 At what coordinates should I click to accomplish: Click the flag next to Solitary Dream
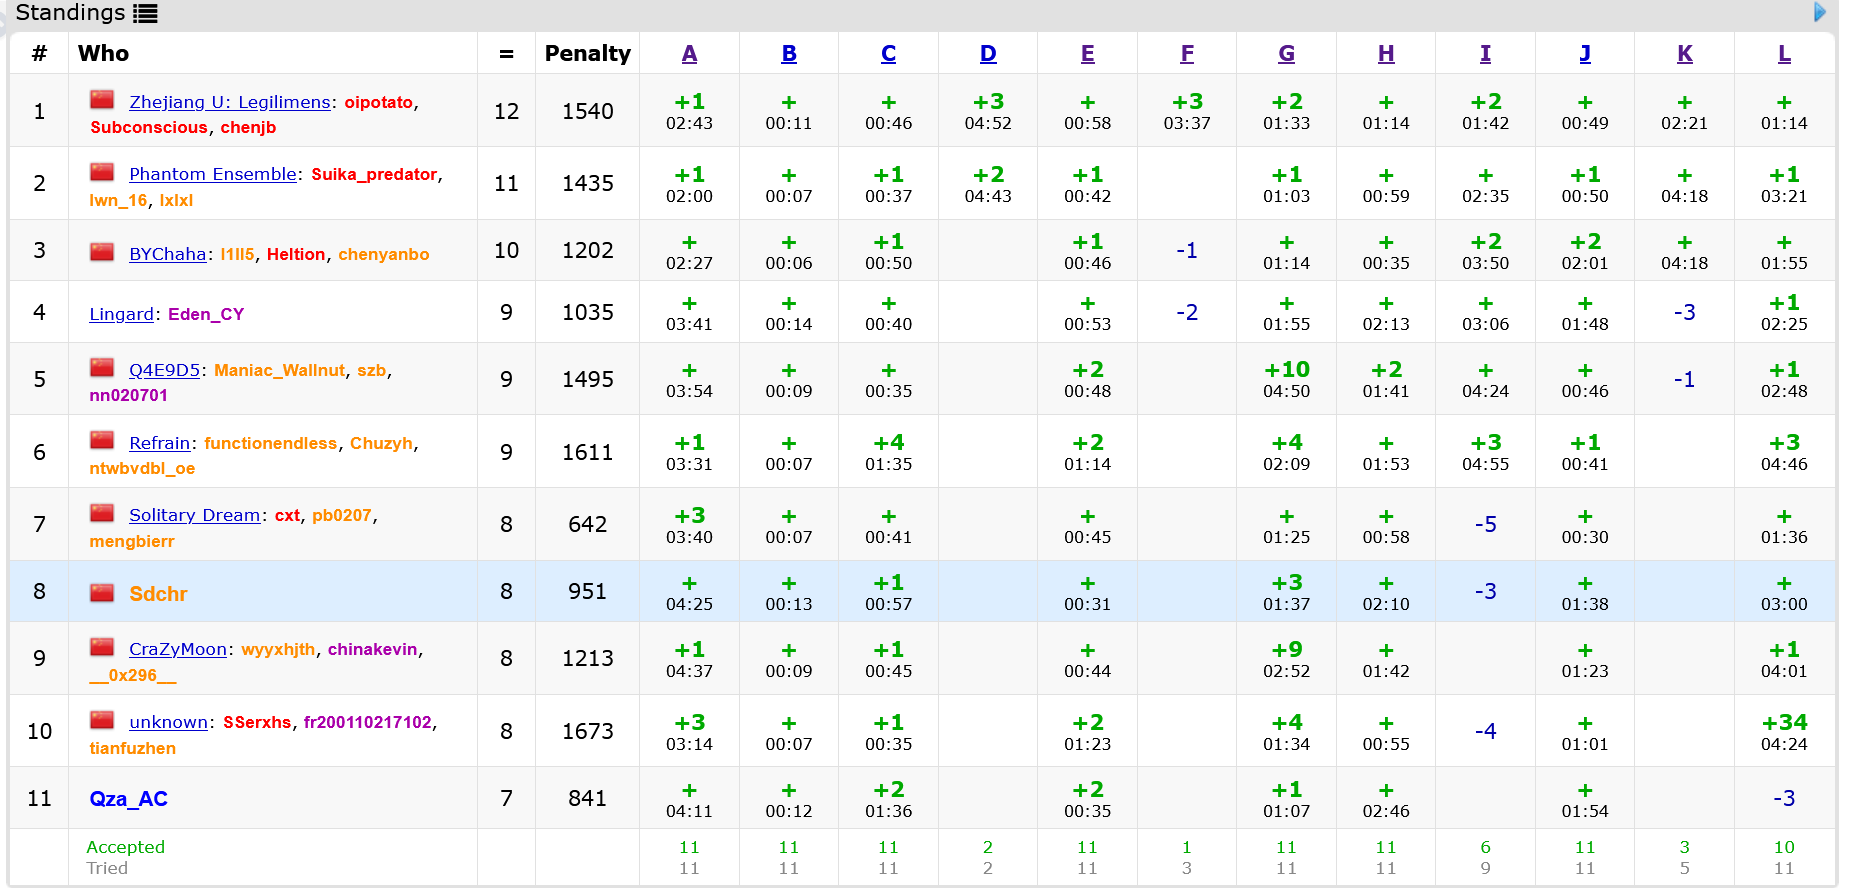102,513
